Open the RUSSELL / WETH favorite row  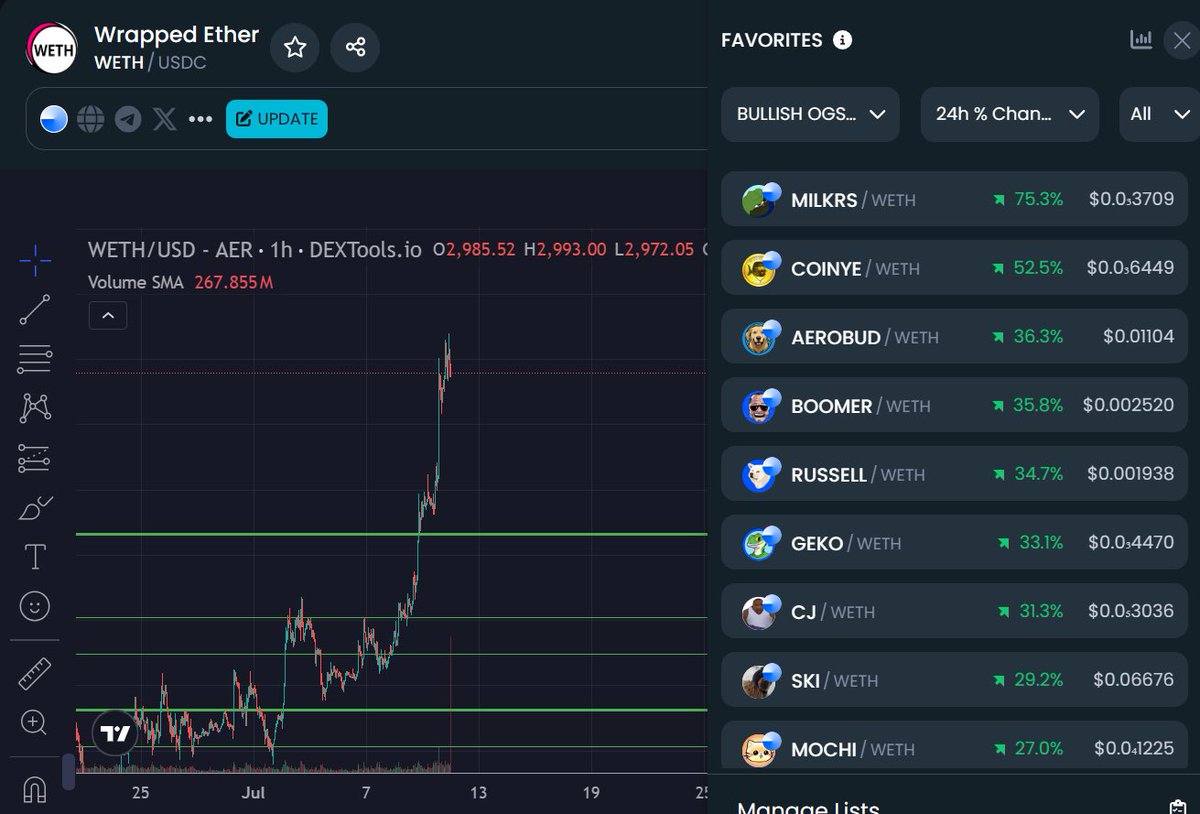pos(953,474)
